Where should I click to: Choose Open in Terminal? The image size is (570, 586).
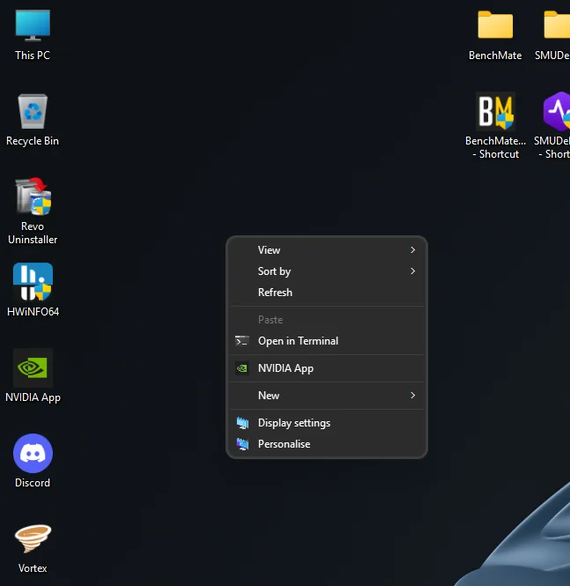(327, 341)
